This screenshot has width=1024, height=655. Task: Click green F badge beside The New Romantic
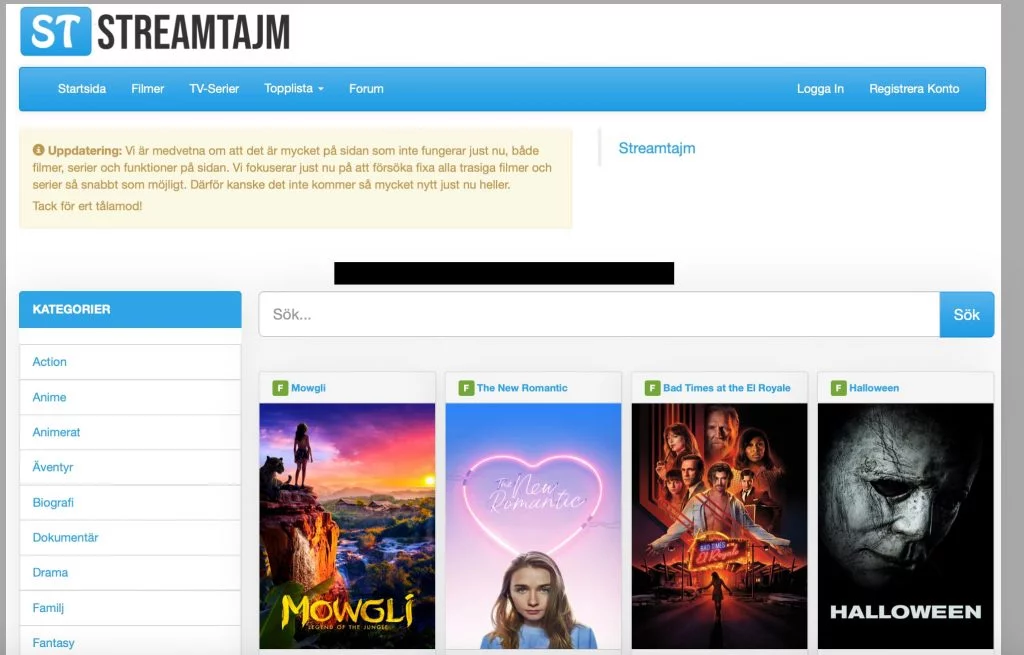(x=466, y=388)
